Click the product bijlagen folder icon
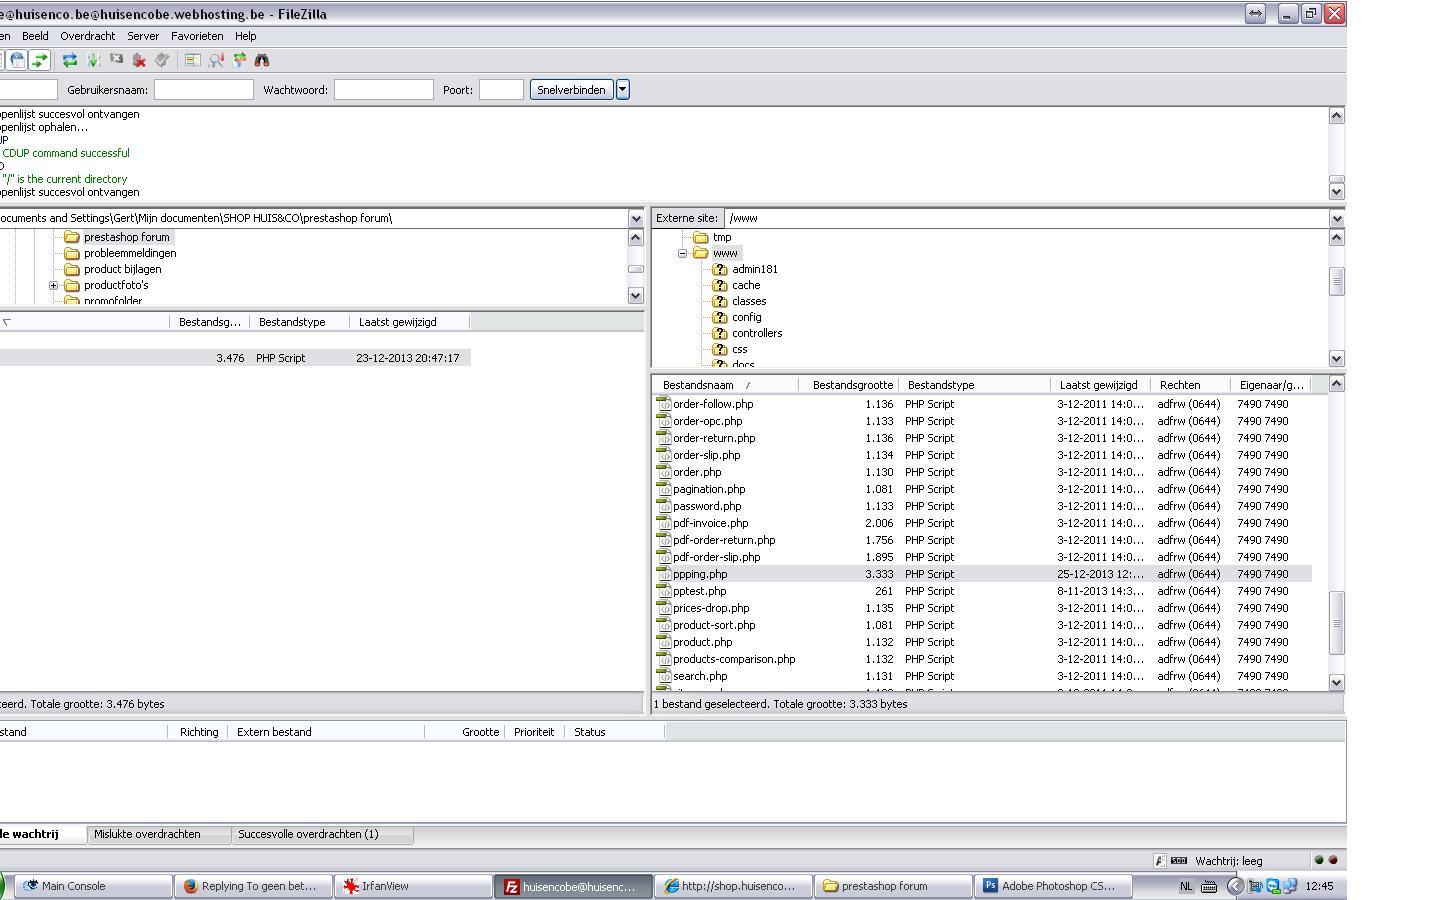 point(72,269)
